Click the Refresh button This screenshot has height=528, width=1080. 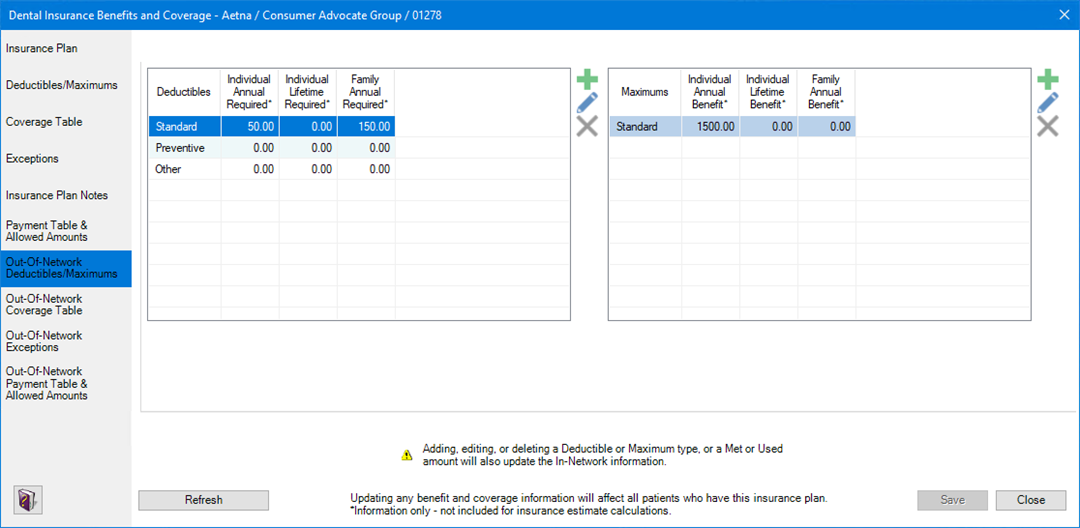(x=203, y=500)
